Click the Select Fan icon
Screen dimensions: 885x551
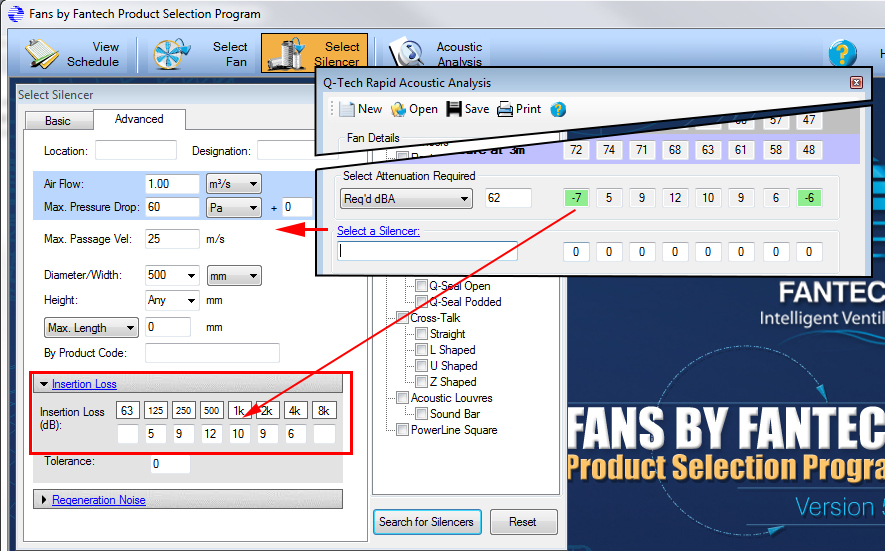(x=172, y=54)
